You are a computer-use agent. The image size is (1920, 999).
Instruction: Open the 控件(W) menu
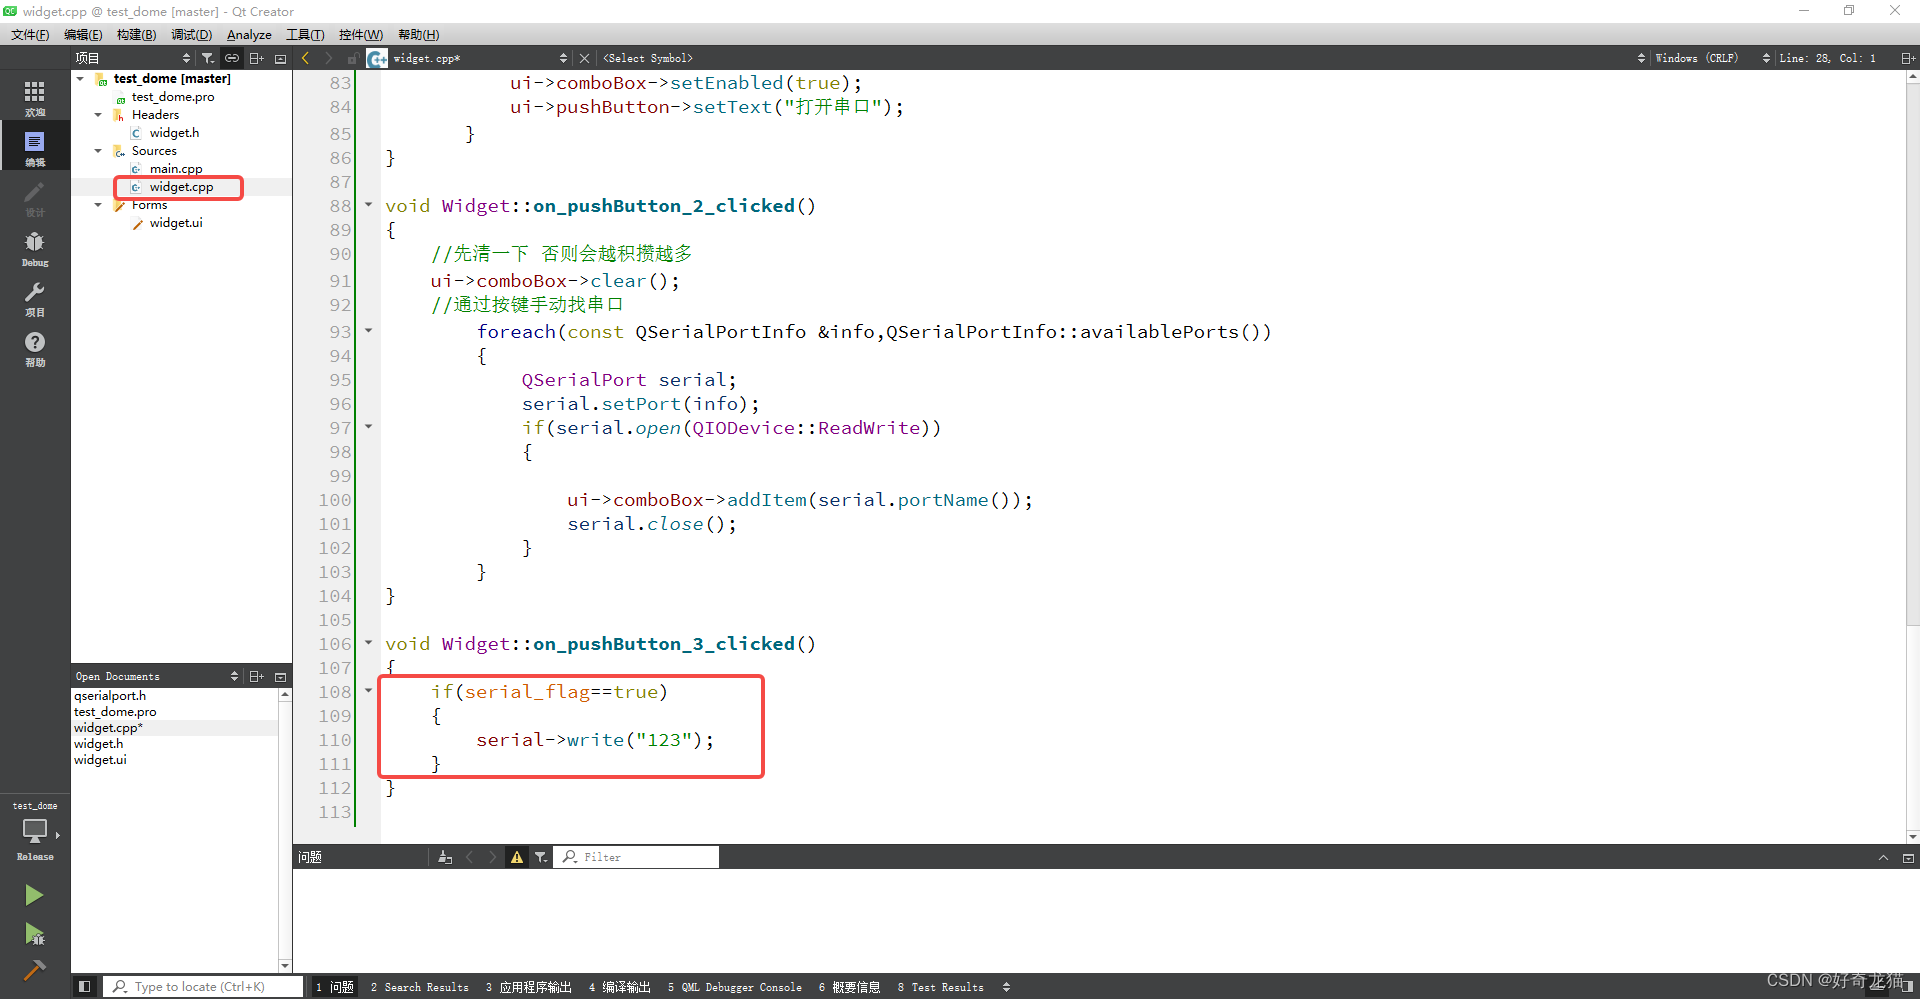coord(360,35)
